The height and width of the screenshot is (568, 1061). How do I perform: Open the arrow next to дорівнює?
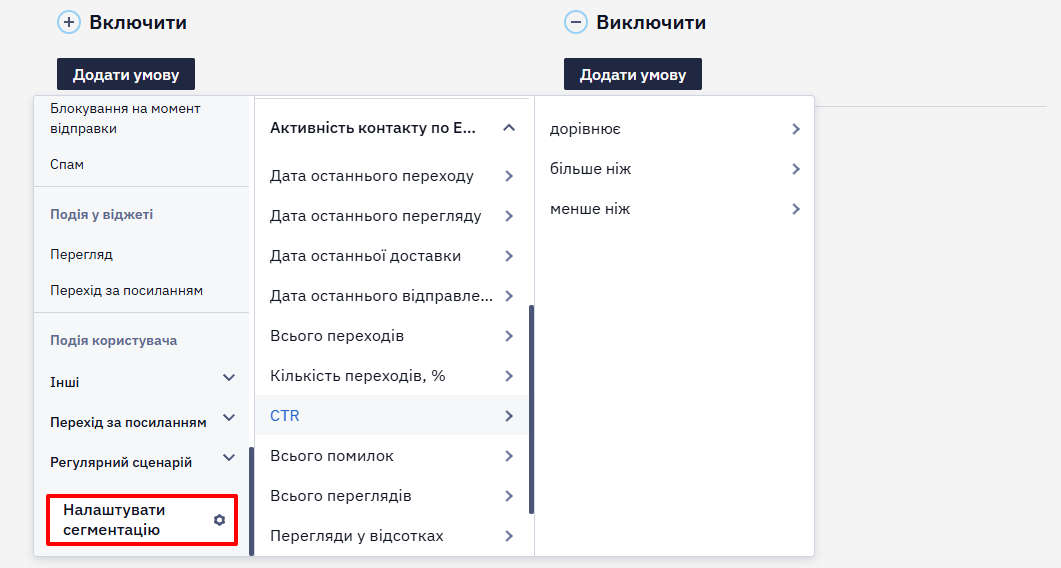pos(796,129)
